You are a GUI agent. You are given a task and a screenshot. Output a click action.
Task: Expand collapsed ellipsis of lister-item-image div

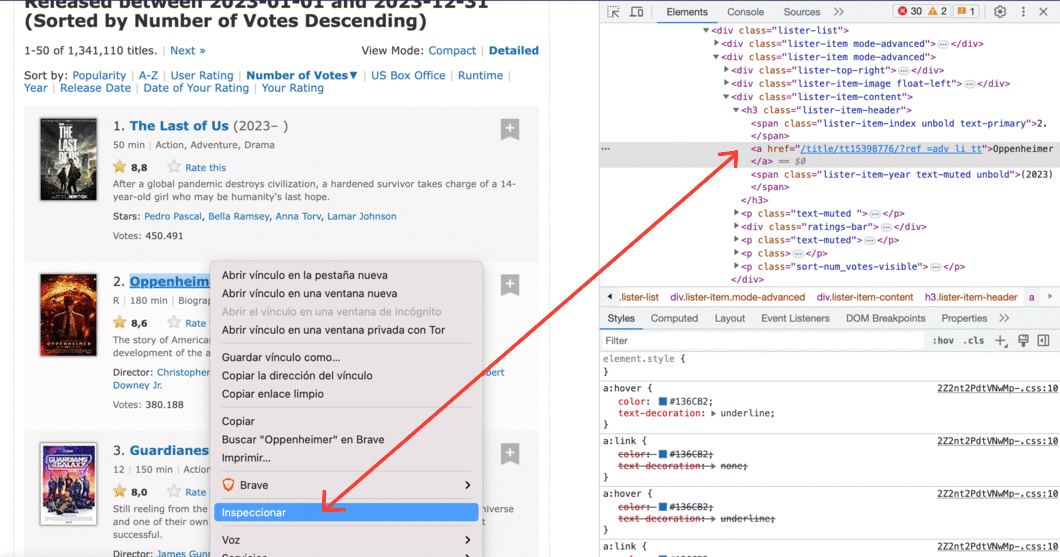click(x=969, y=84)
